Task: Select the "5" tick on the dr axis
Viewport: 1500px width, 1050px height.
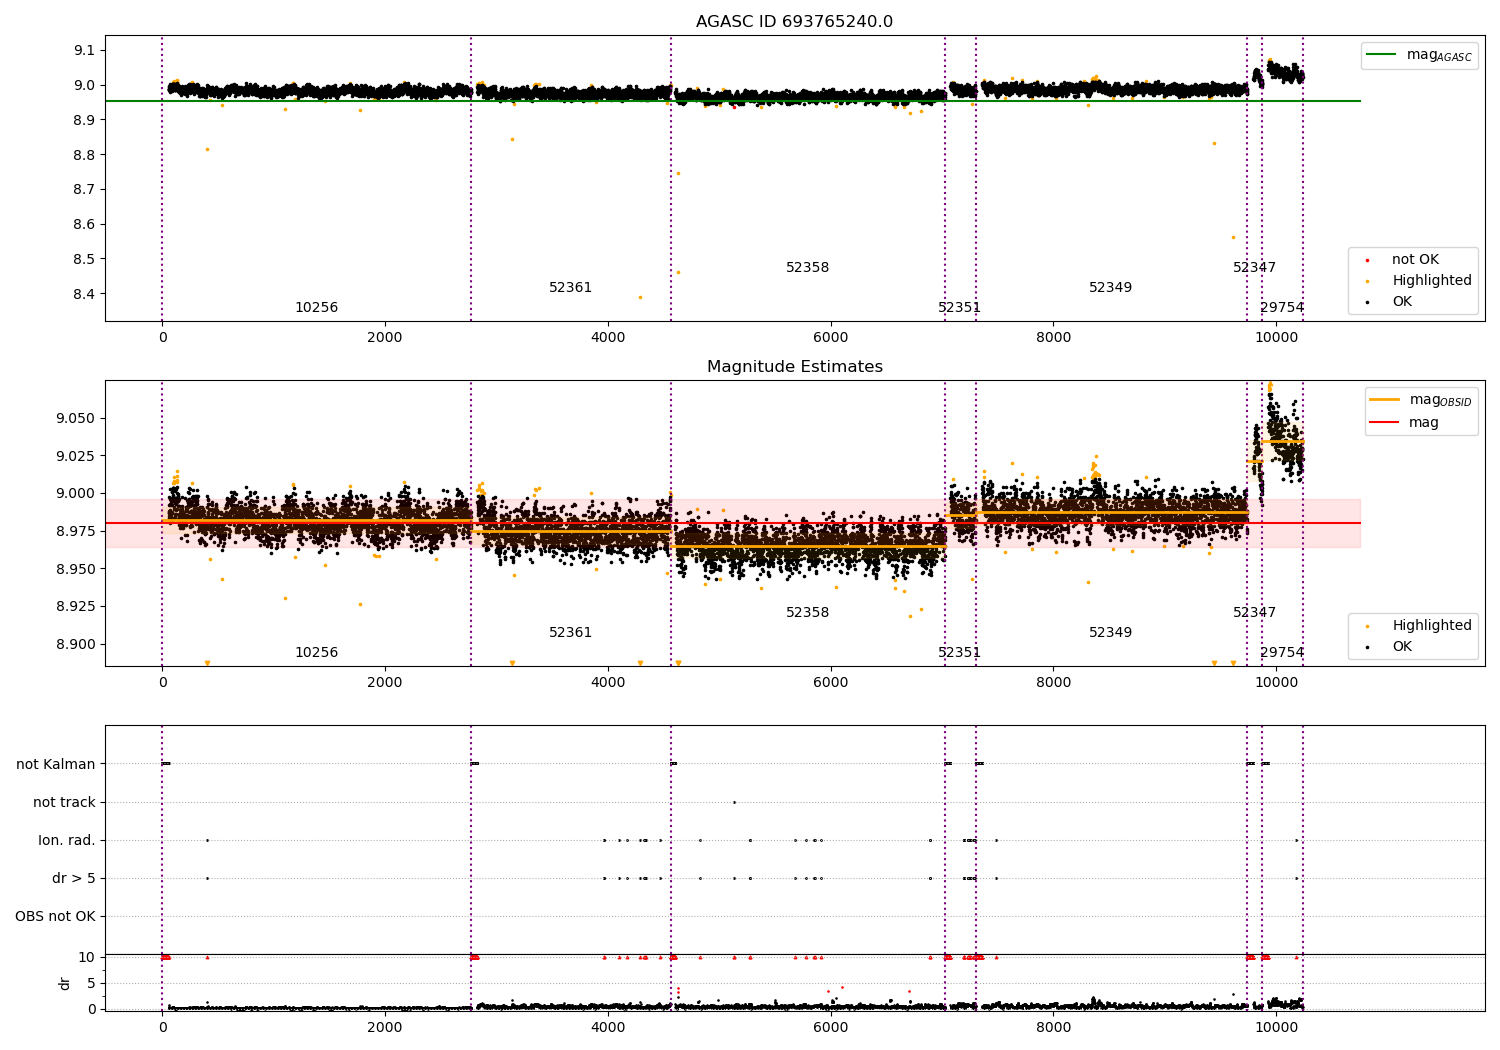Action: pyautogui.click(x=91, y=984)
